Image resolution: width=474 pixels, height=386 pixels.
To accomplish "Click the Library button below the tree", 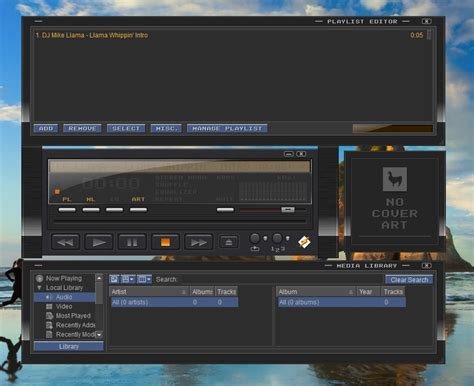I will pyautogui.click(x=69, y=346).
